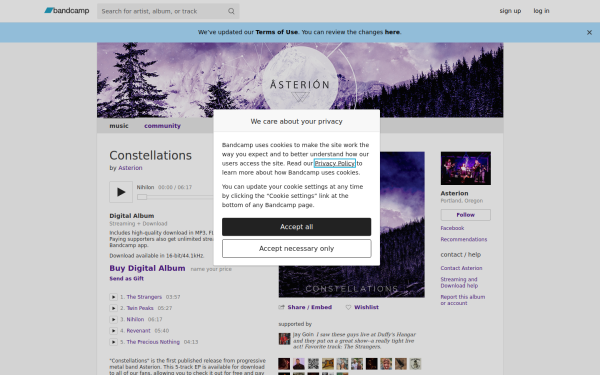
Task: Dismiss the Terms of Use banner
Action: point(589,33)
